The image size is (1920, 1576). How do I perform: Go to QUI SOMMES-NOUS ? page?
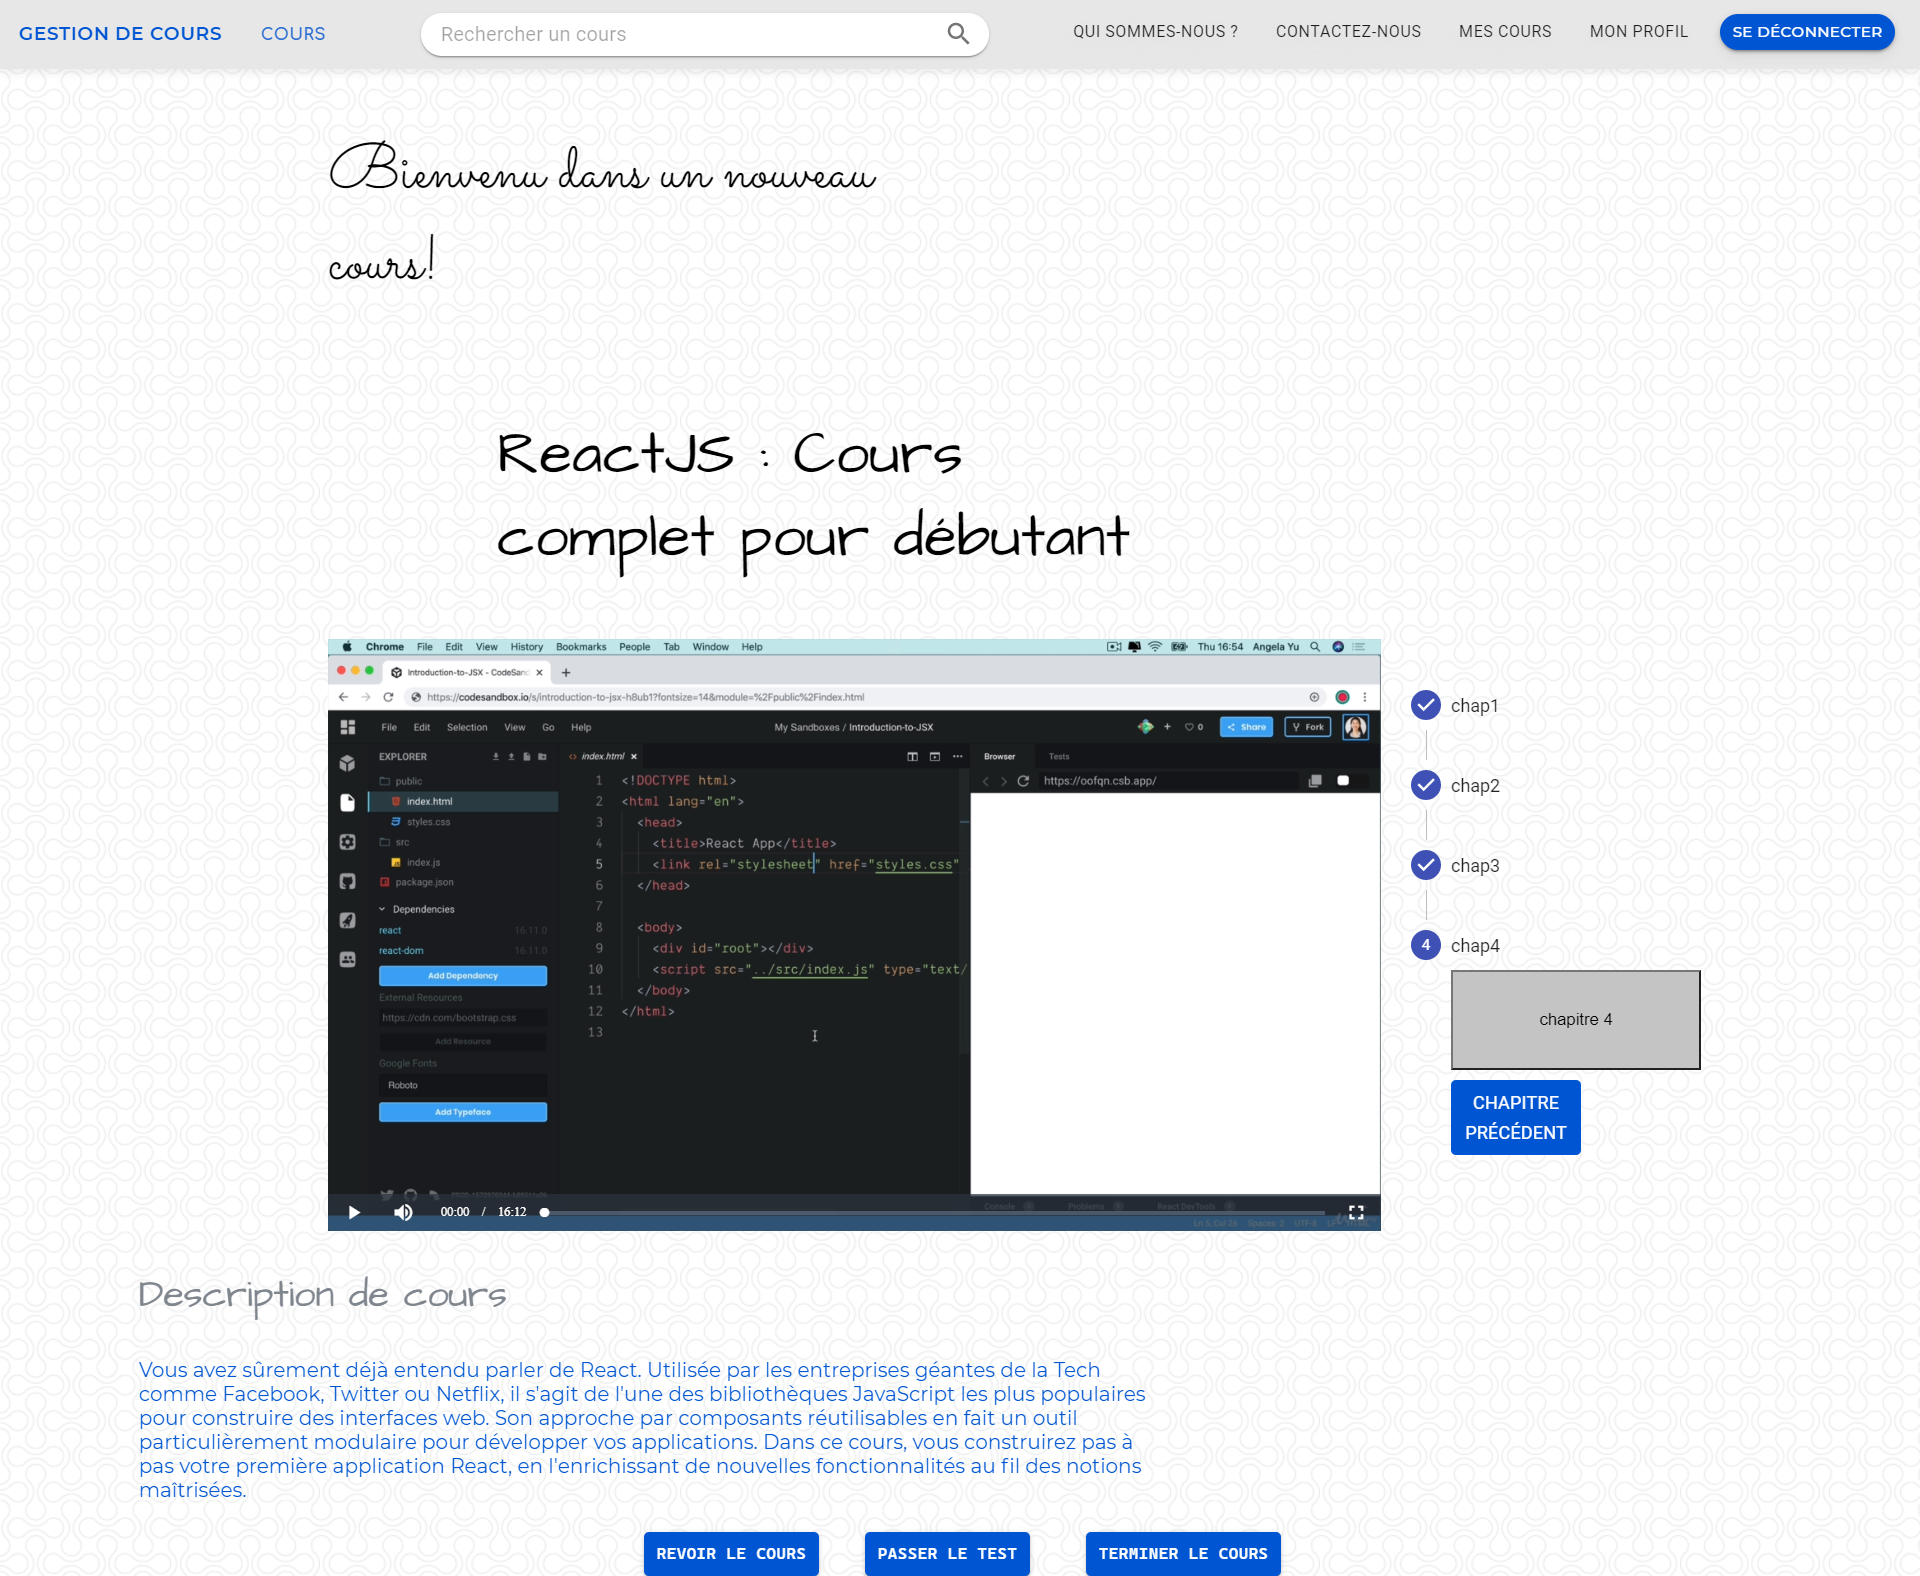1154,31
